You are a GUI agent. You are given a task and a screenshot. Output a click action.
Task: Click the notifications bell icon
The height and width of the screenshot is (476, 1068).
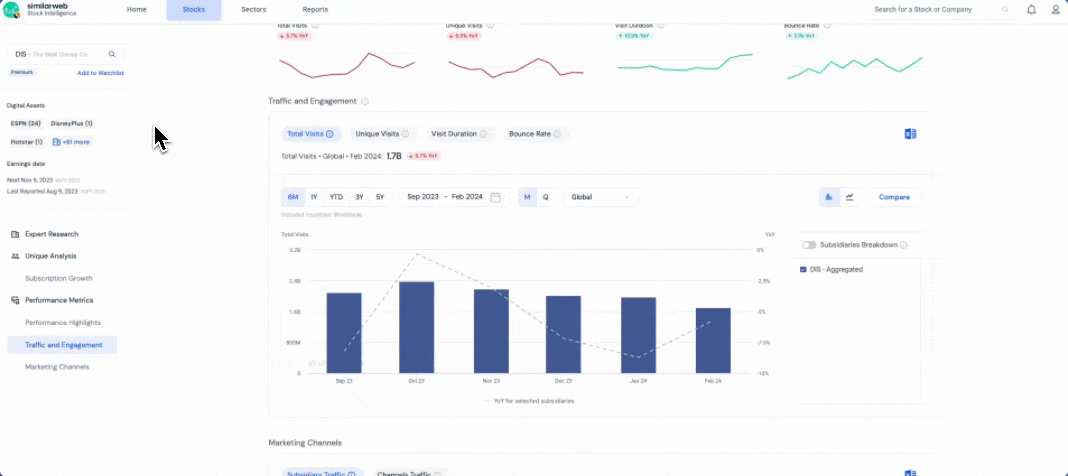tap(1031, 10)
